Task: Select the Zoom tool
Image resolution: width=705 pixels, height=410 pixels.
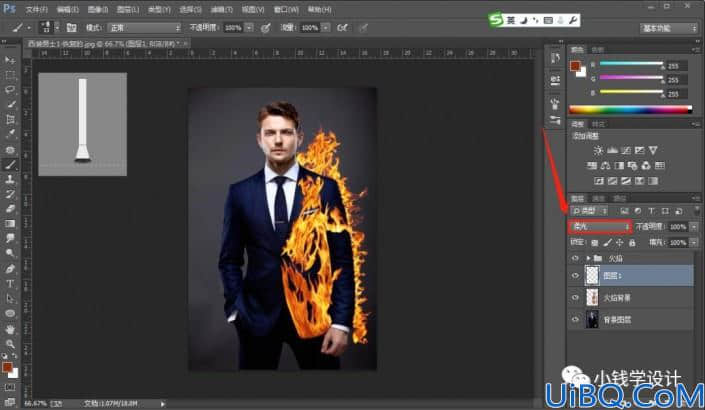Action: click(10, 344)
